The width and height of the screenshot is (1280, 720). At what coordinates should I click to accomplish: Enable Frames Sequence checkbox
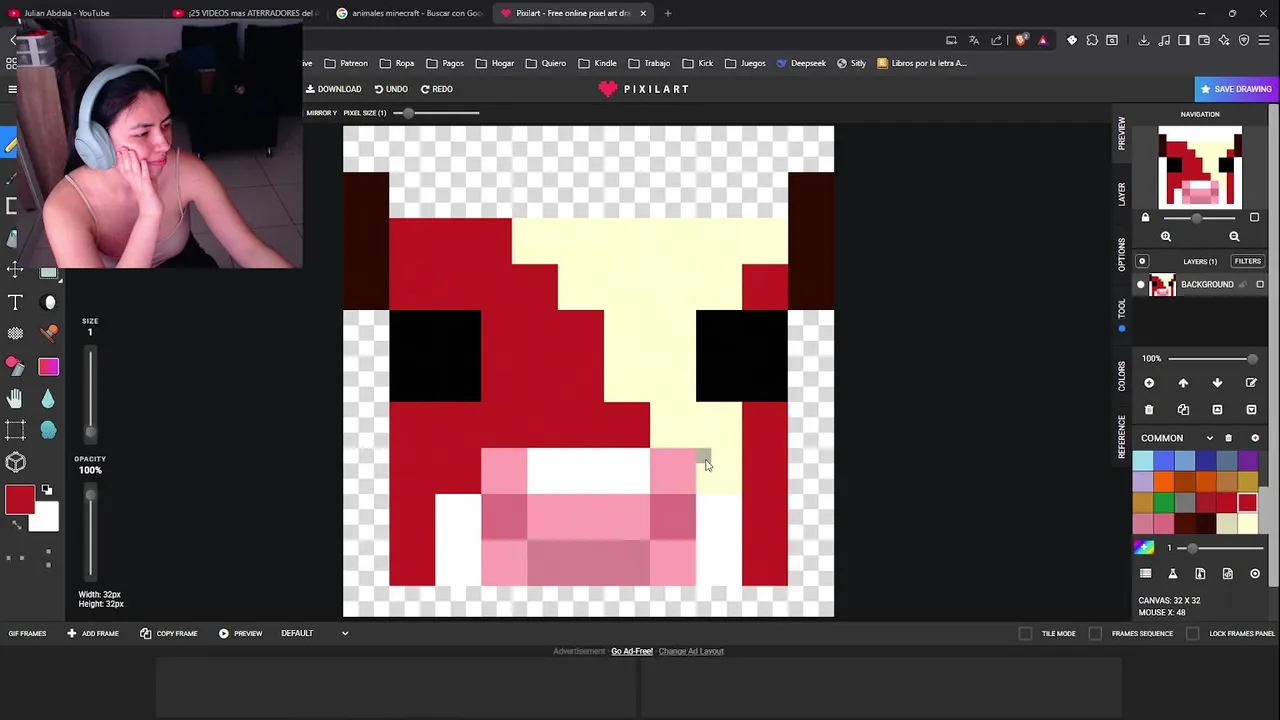[x=1095, y=633]
